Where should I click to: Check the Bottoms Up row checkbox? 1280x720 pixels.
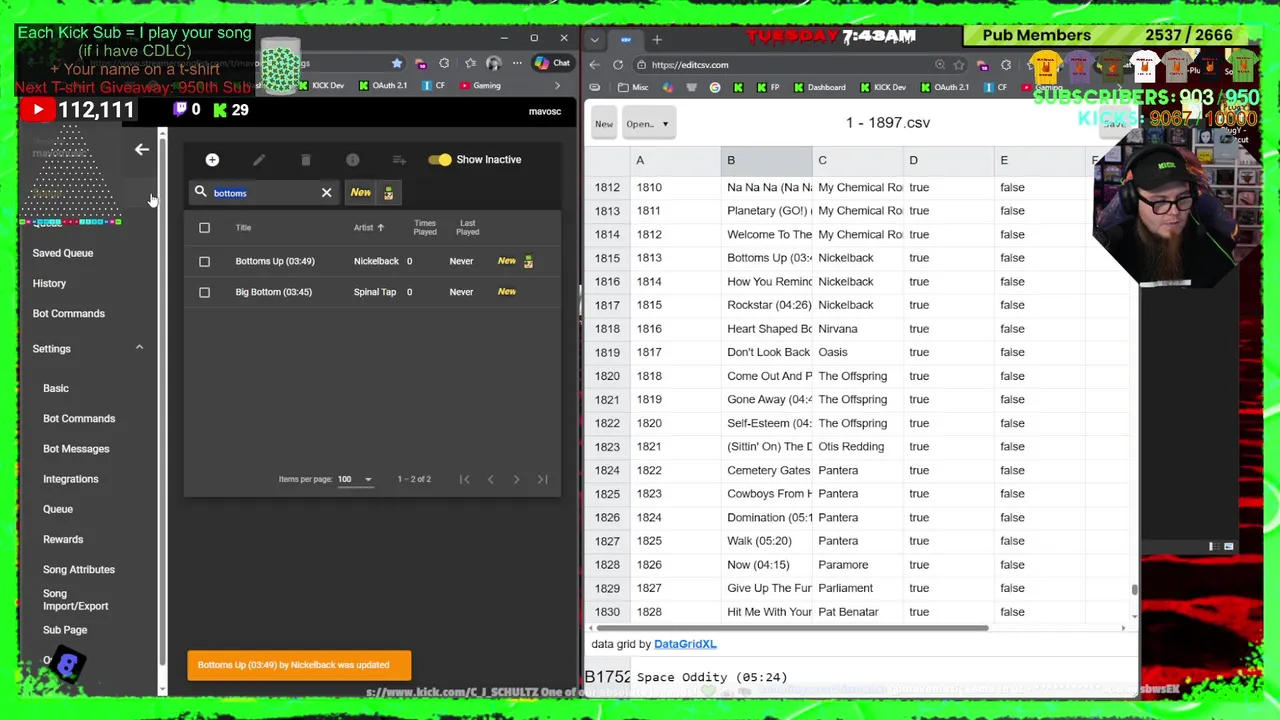204,262
